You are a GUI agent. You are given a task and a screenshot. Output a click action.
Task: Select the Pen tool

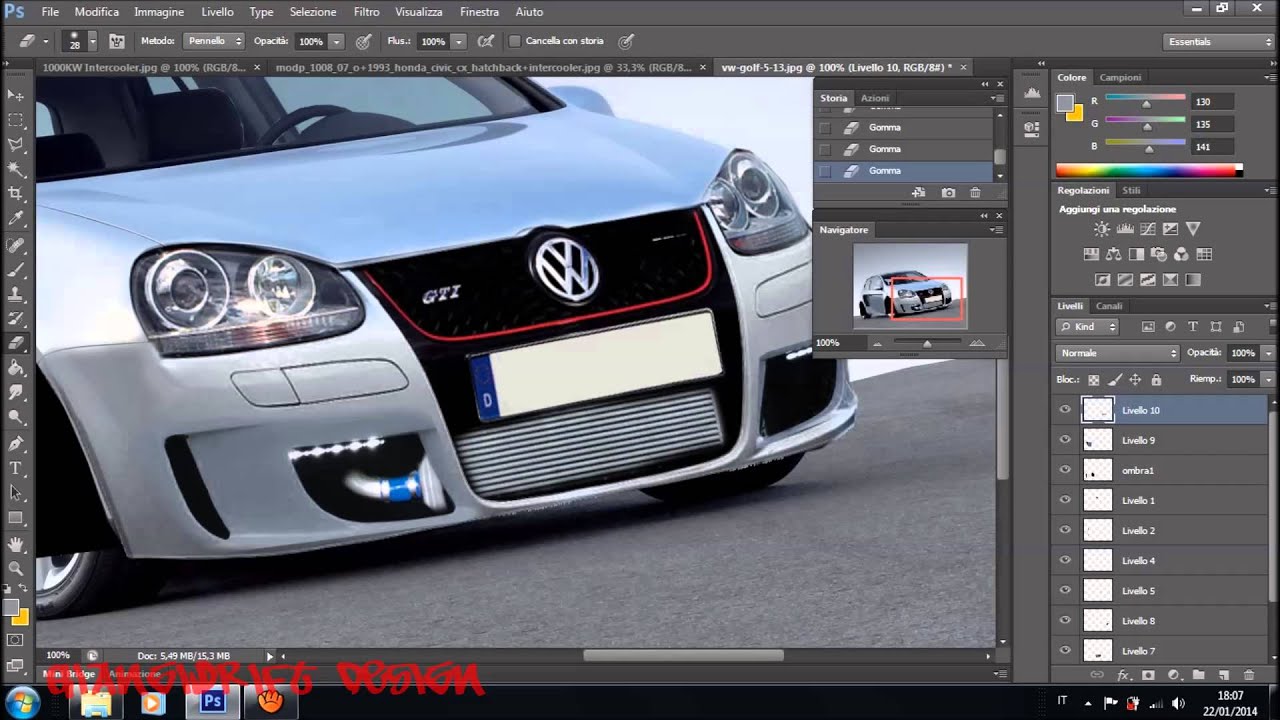(16, 443)
